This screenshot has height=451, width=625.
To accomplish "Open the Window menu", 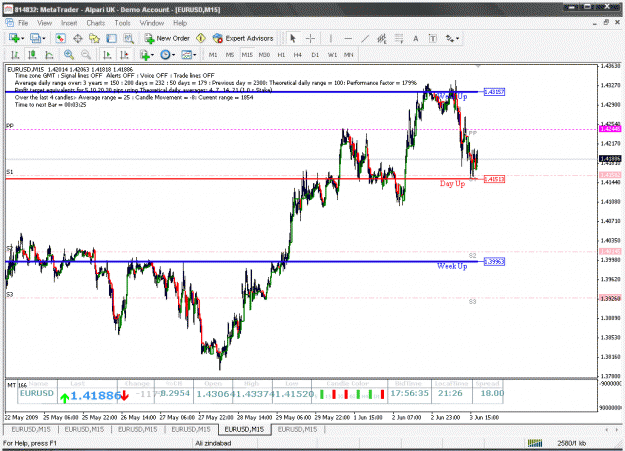I will (x=151, y=23).
